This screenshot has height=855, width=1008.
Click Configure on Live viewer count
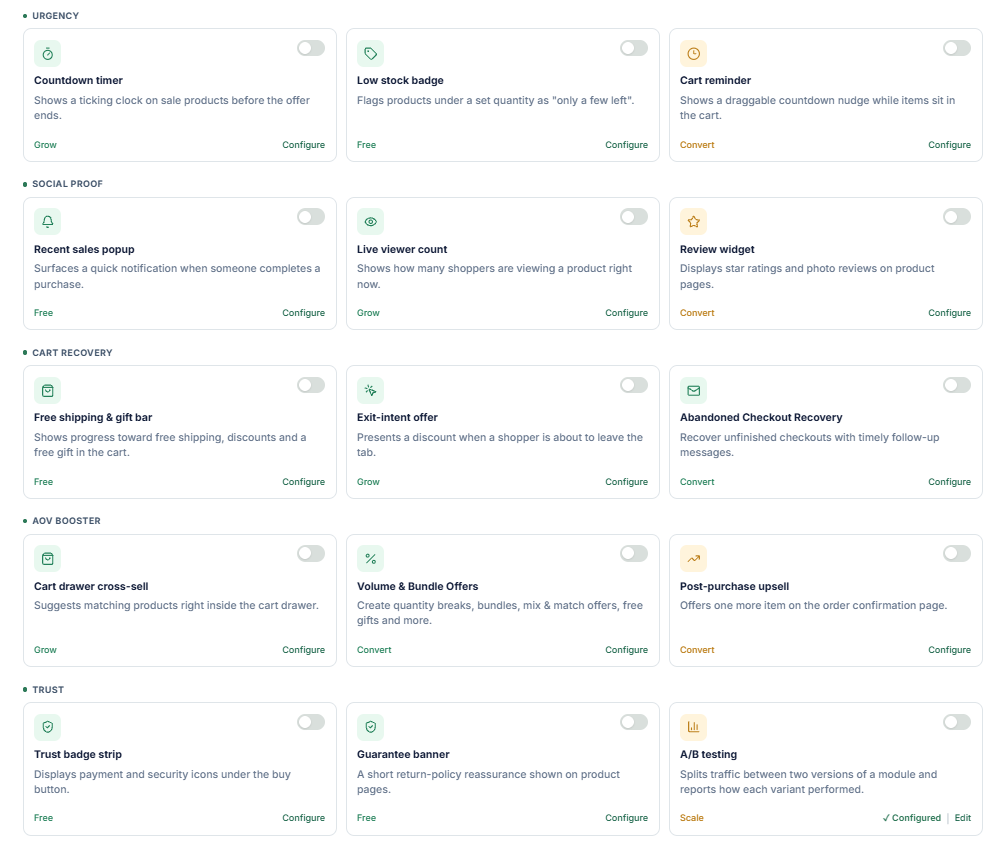[626, 313]
